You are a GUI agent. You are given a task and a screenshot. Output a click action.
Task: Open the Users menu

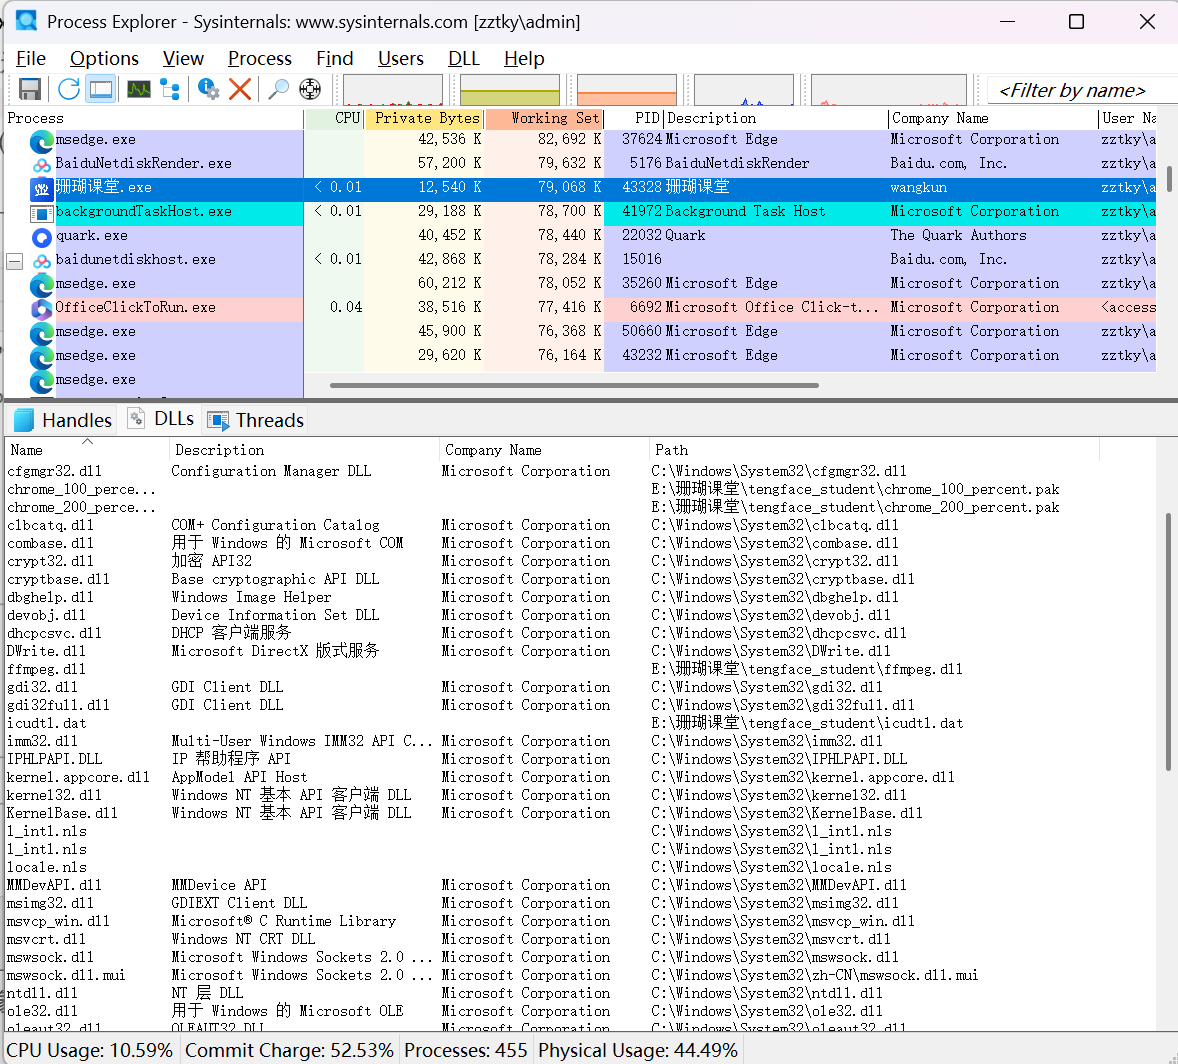[x=400, y=59]
